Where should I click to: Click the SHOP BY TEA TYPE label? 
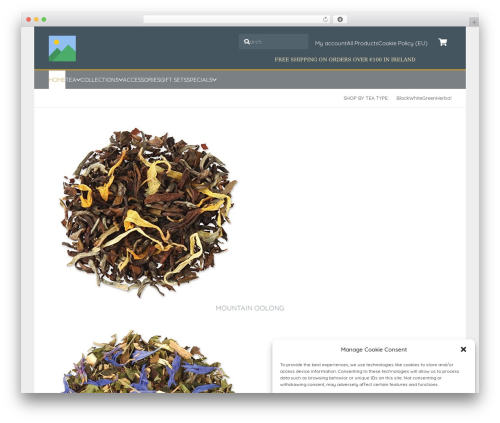366,98
